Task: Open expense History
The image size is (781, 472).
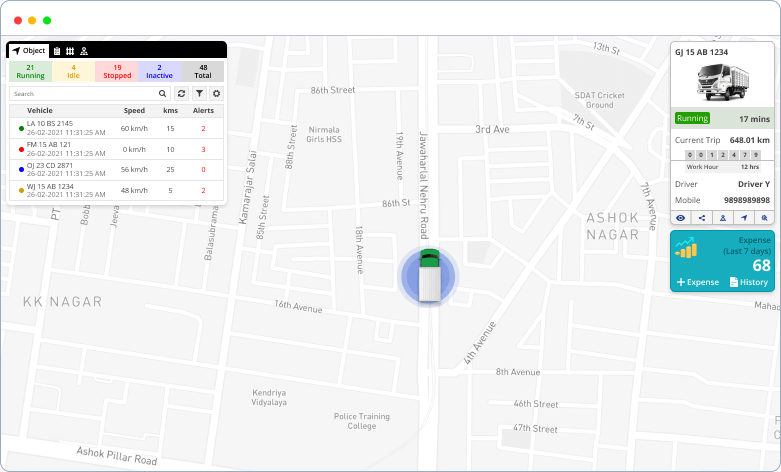Action: click(x=749, y=282)
